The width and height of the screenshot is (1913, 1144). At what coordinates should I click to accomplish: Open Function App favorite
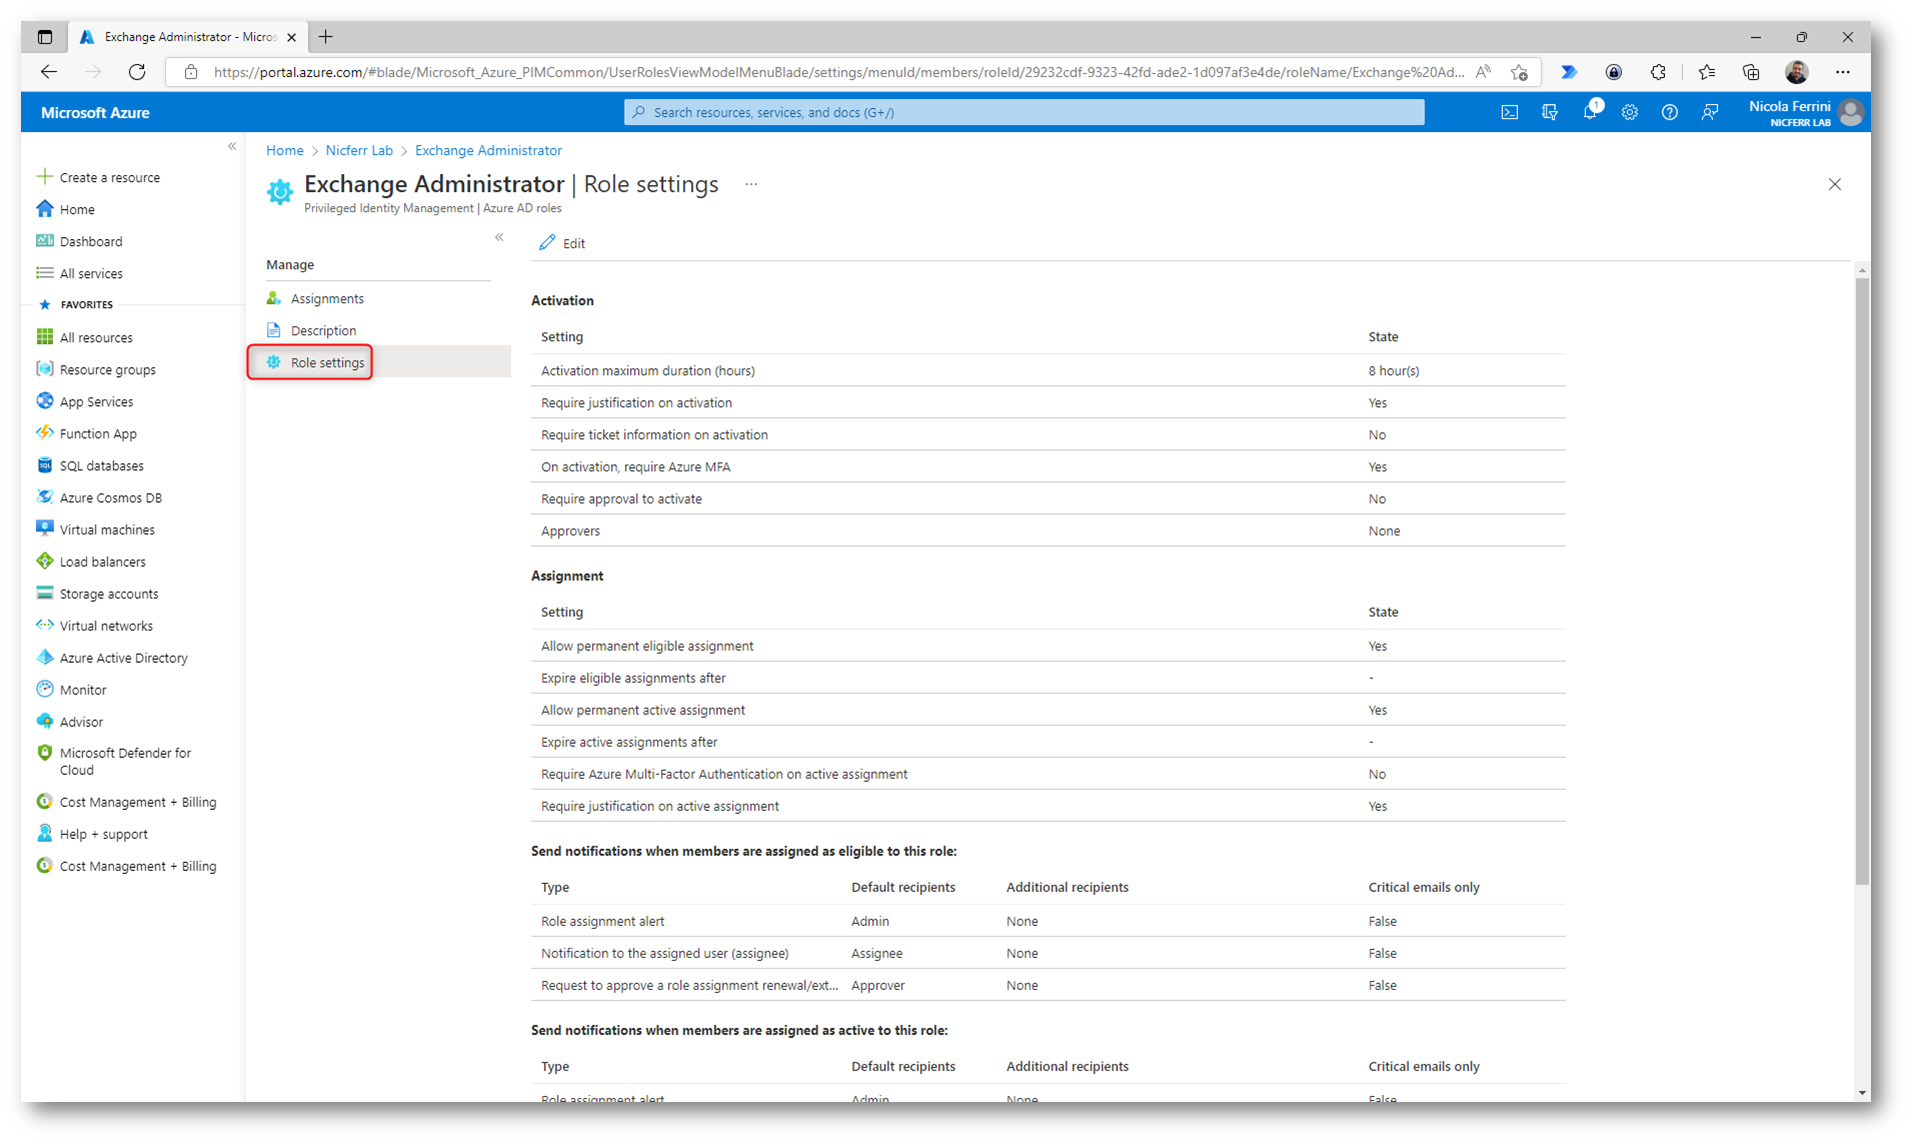pyautogui.click(x=98, y=433)
